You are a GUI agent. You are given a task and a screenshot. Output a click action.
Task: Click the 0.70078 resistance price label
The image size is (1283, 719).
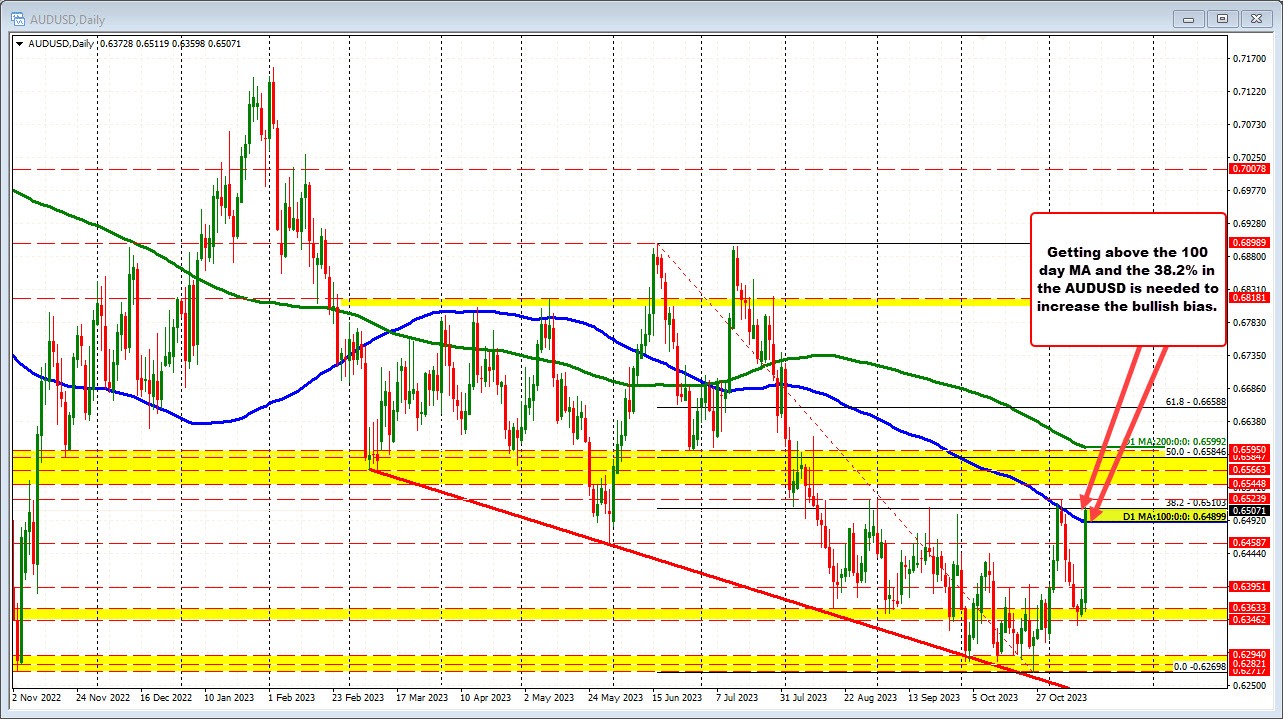point(1251,171)
